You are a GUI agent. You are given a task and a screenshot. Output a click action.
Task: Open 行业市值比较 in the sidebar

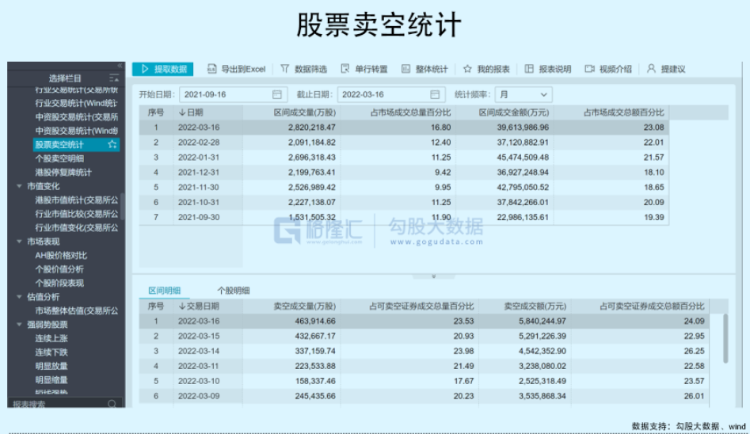pyautogui.click(x=77, y=214)
